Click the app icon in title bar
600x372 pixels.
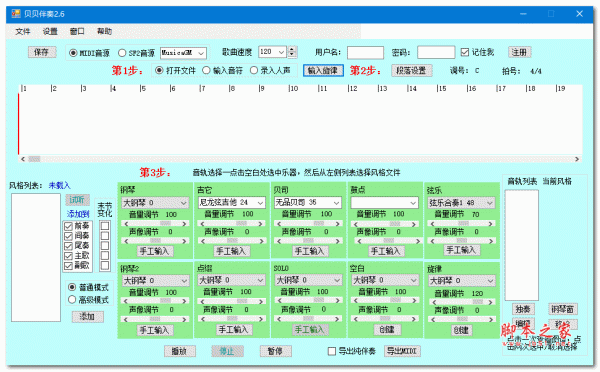16,14
